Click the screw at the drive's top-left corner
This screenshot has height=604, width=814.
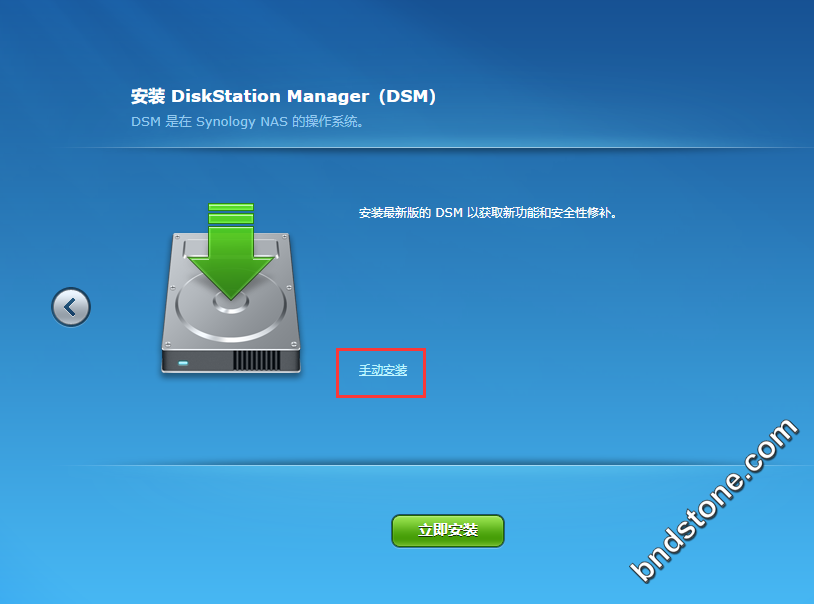click(177, 237)
